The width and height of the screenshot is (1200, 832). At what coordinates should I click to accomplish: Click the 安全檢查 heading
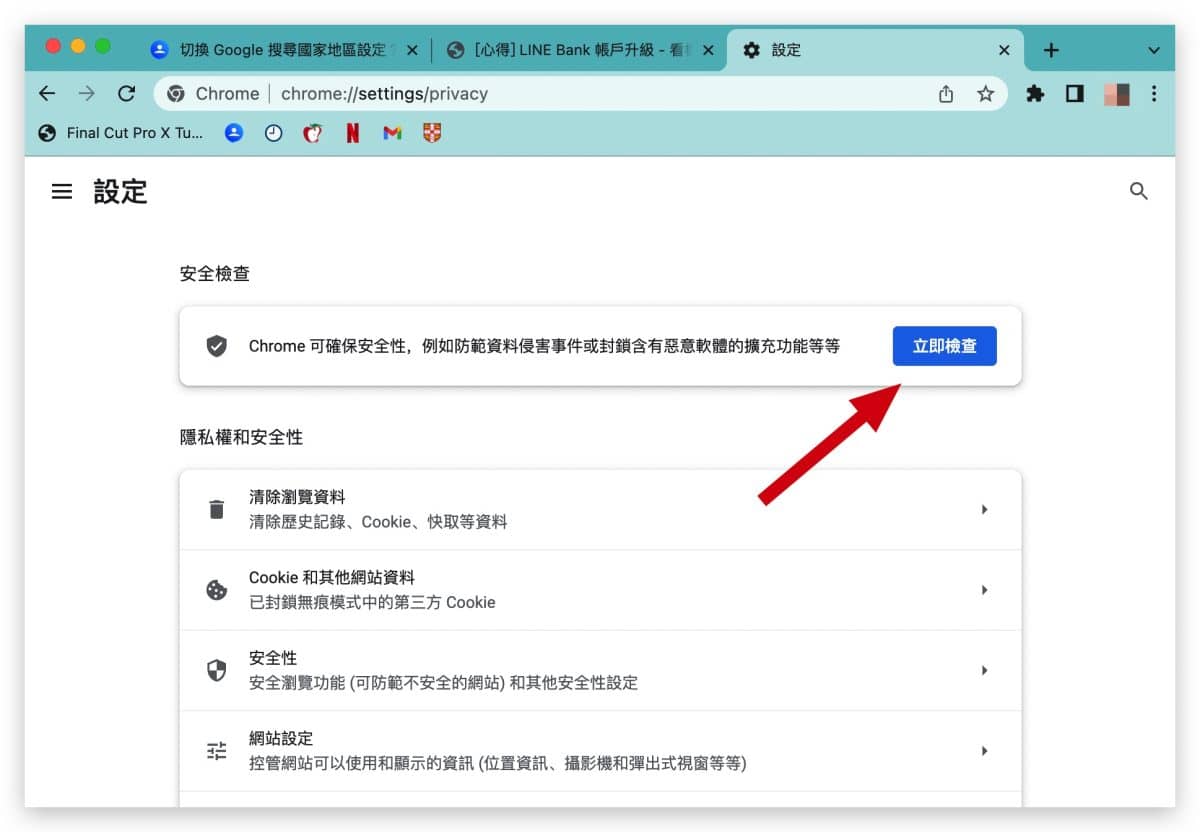pos(215,273)
